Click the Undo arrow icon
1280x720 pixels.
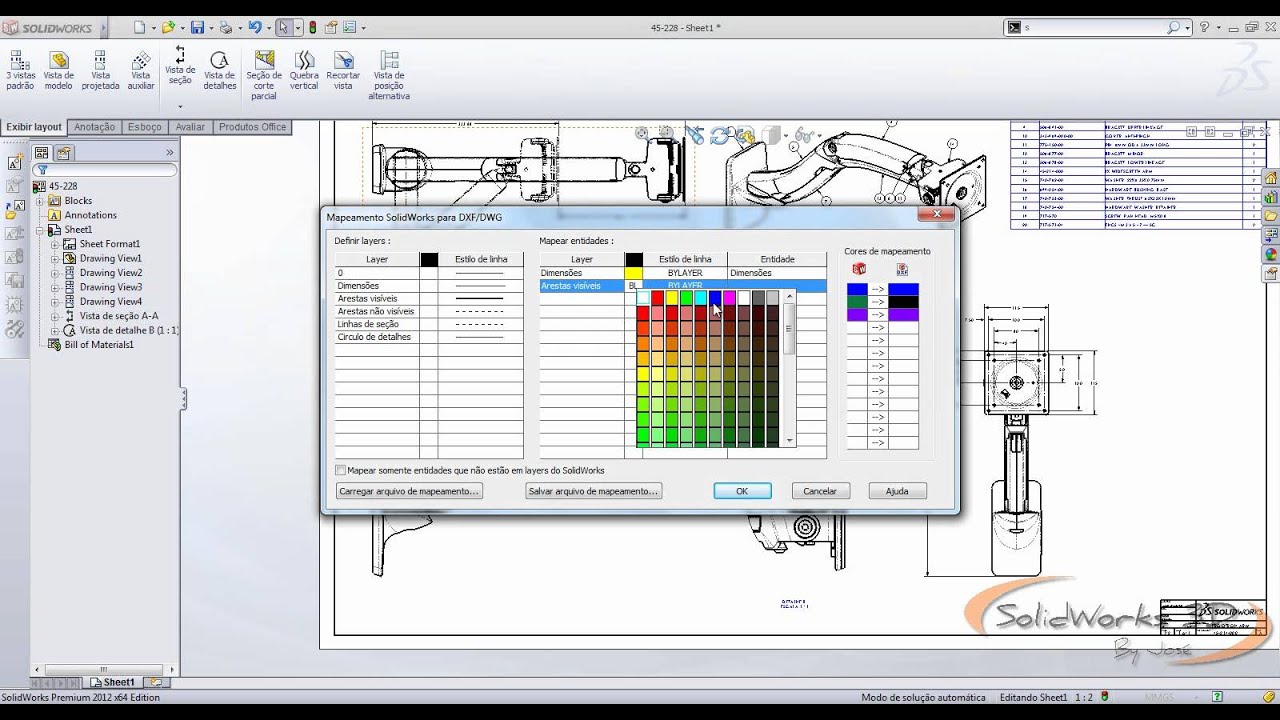255,27
